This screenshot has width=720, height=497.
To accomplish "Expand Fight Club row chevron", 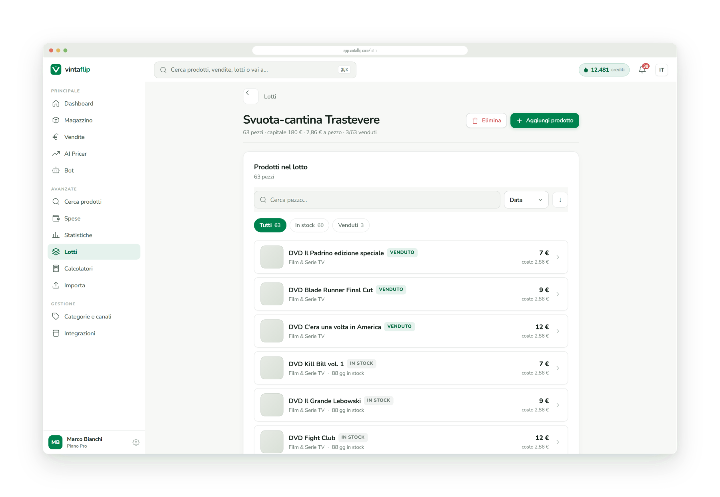I will click(x=558, y=442).
